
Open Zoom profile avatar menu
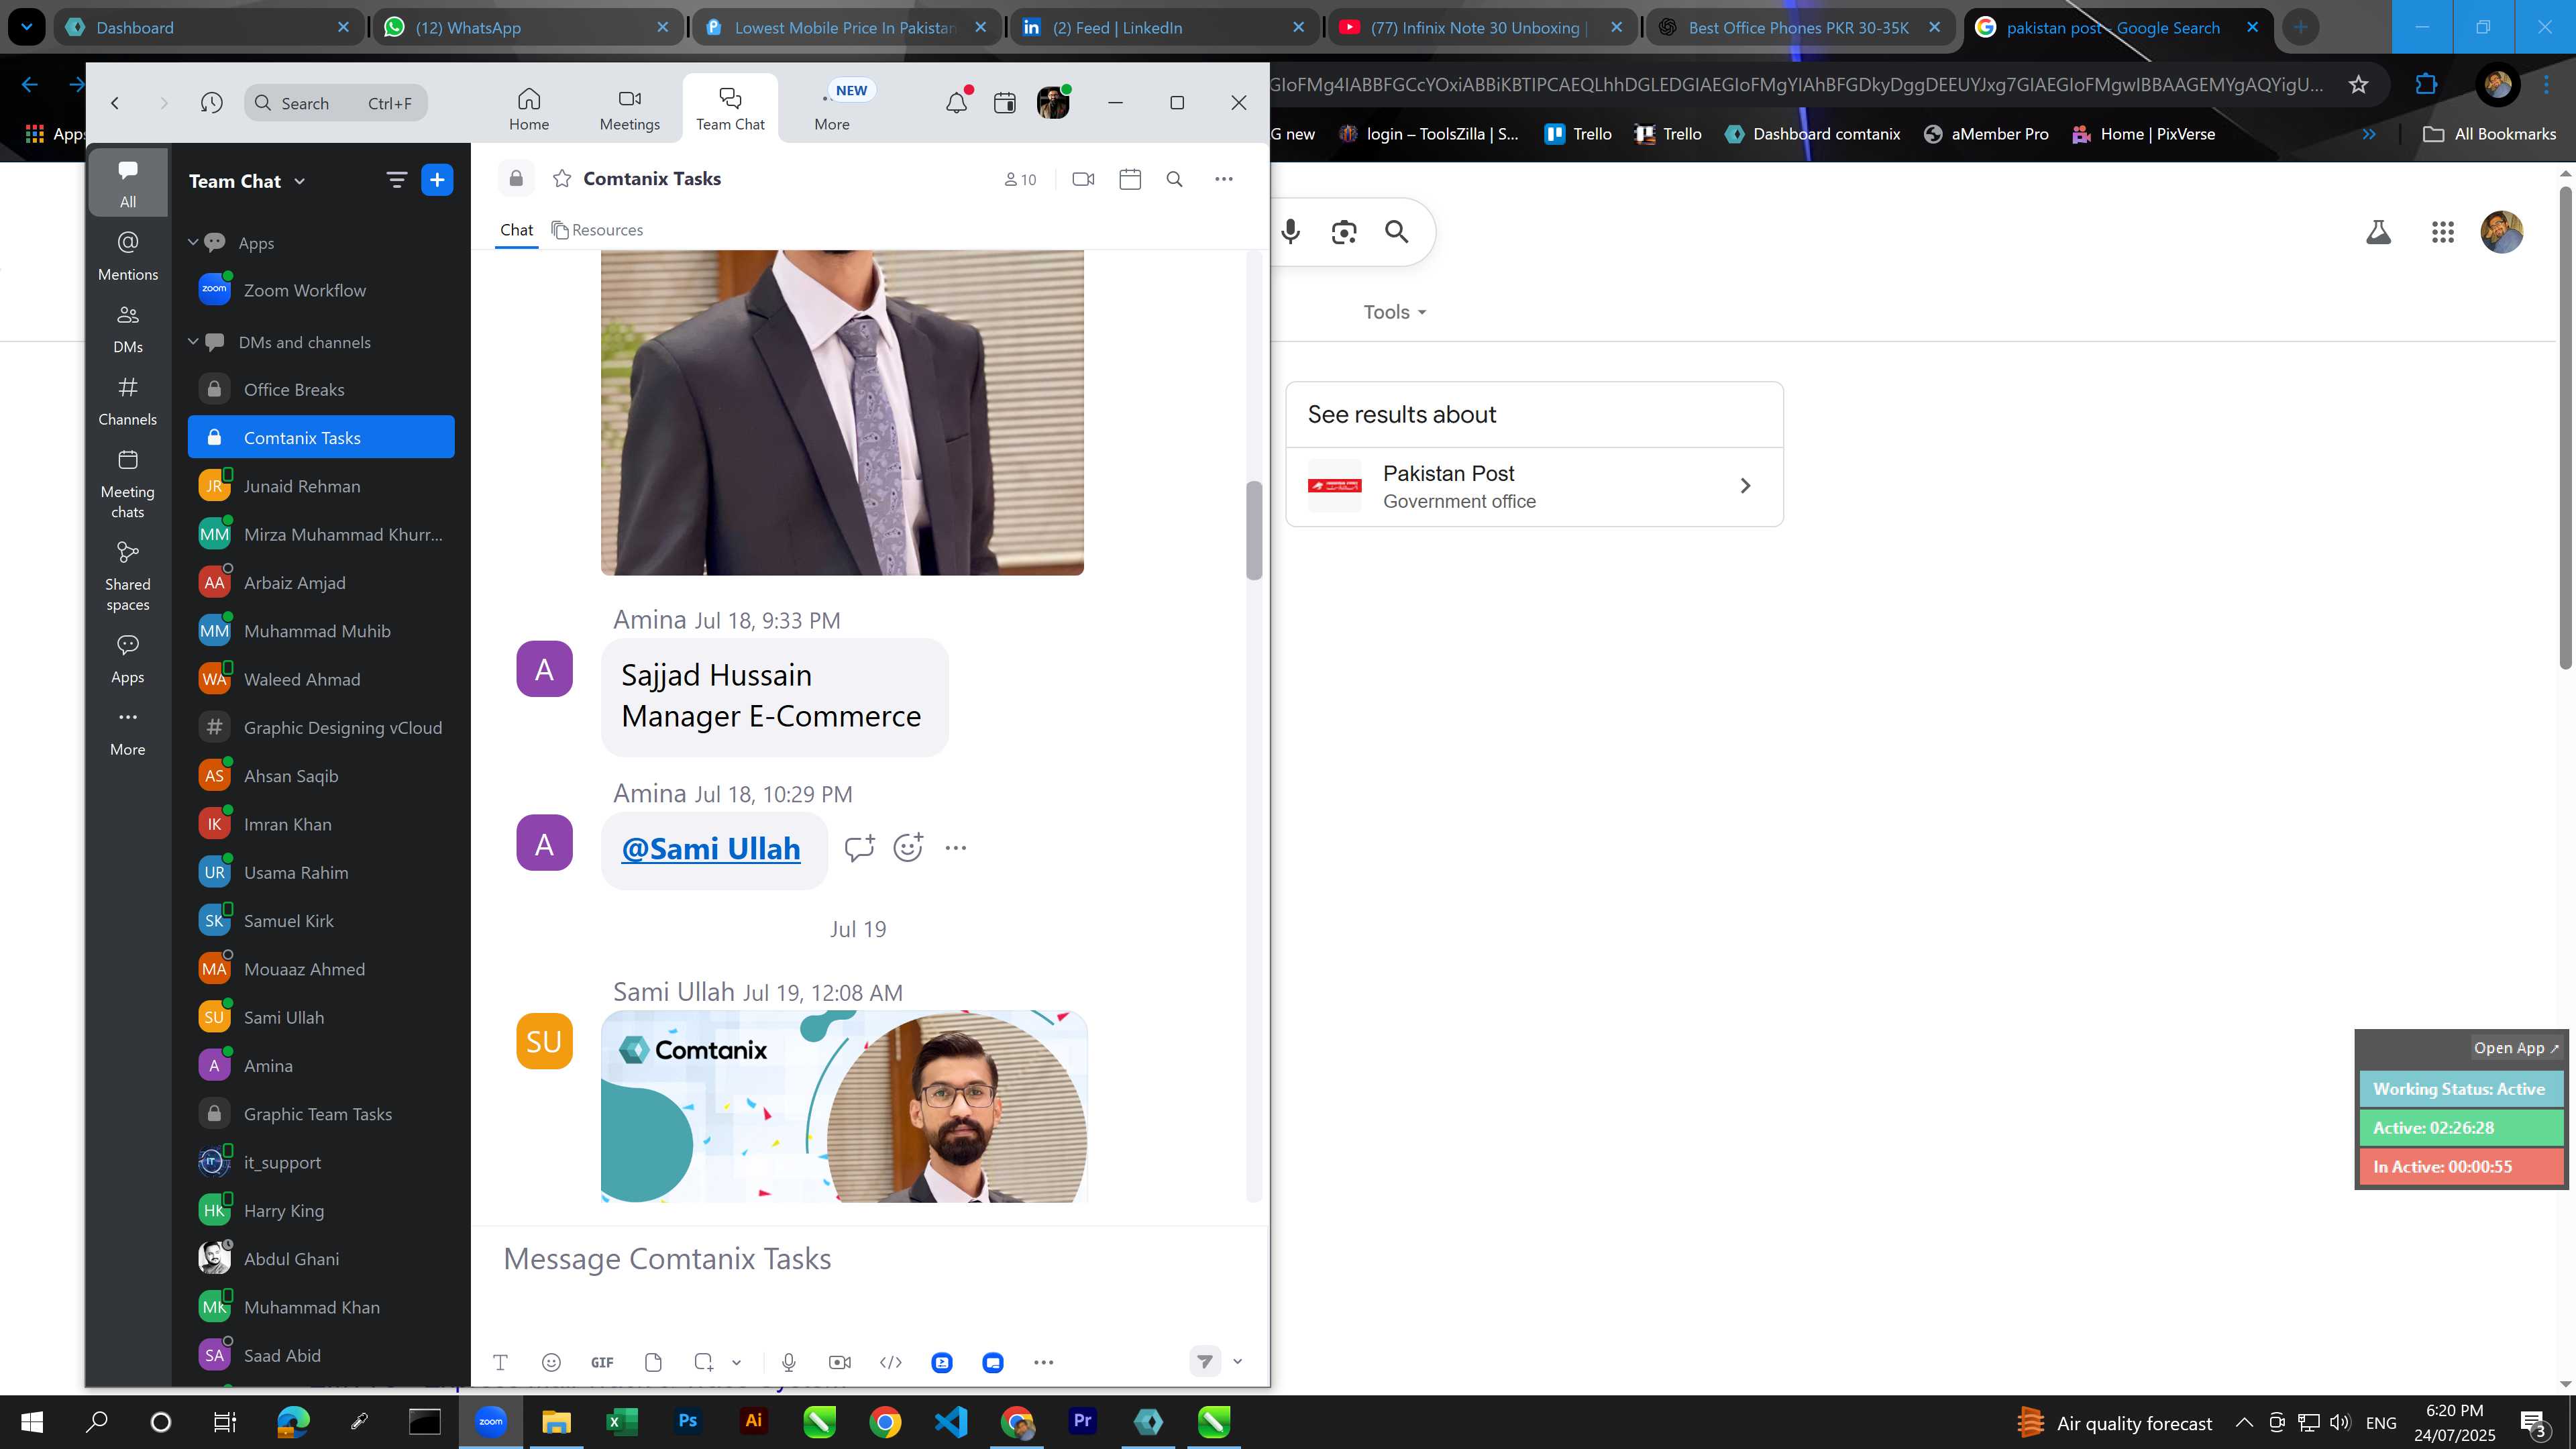pyautogui.click(x=1053, y=102)
